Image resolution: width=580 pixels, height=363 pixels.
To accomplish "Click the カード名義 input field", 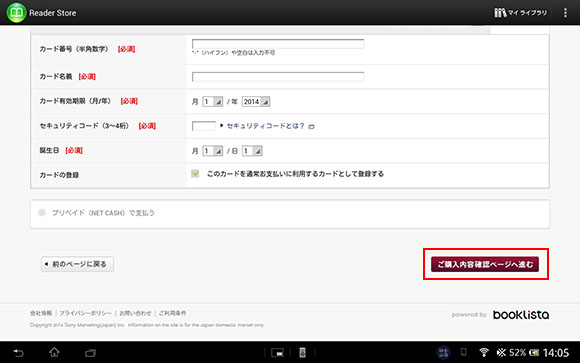I will coord(278,77).
